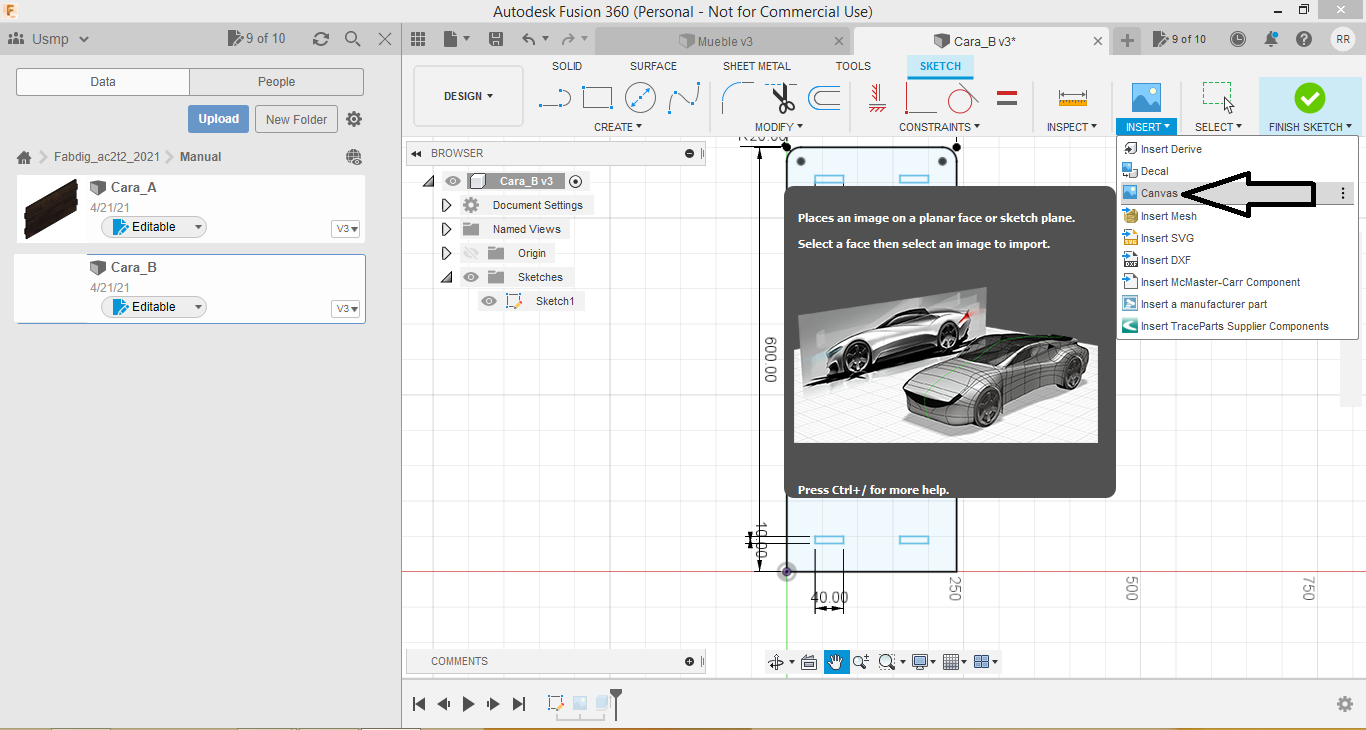Switch to the SURFACE tab

pos(653,66)
